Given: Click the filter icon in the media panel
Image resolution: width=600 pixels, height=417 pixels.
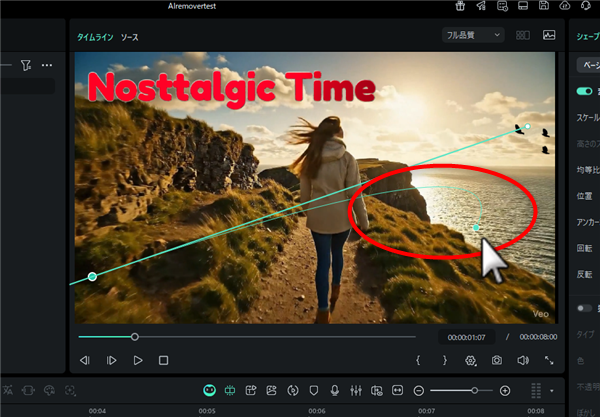Looking at the screenshot, I should 26,65.
